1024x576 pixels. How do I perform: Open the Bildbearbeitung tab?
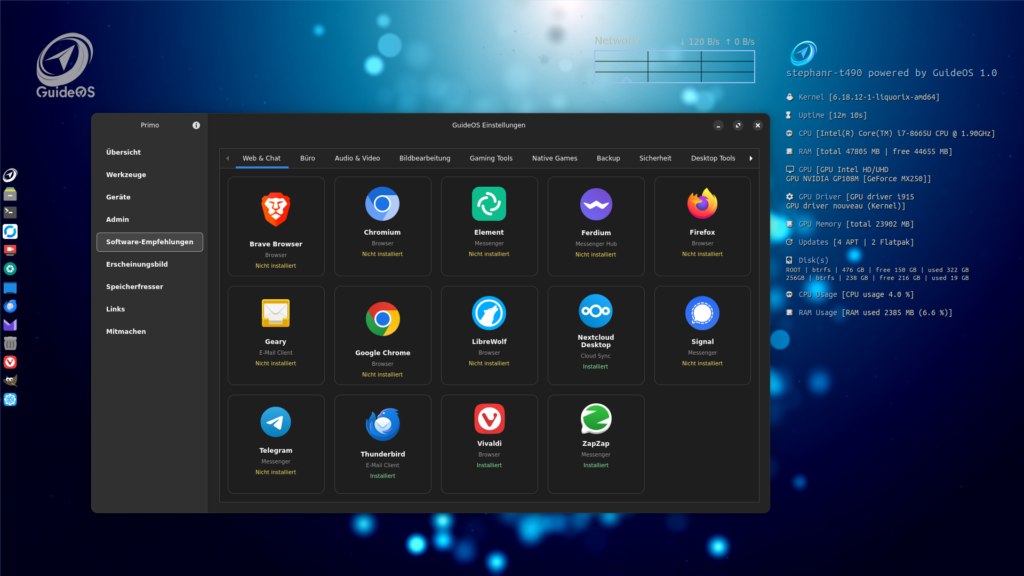pyautogui.click(x=424, y=158)
